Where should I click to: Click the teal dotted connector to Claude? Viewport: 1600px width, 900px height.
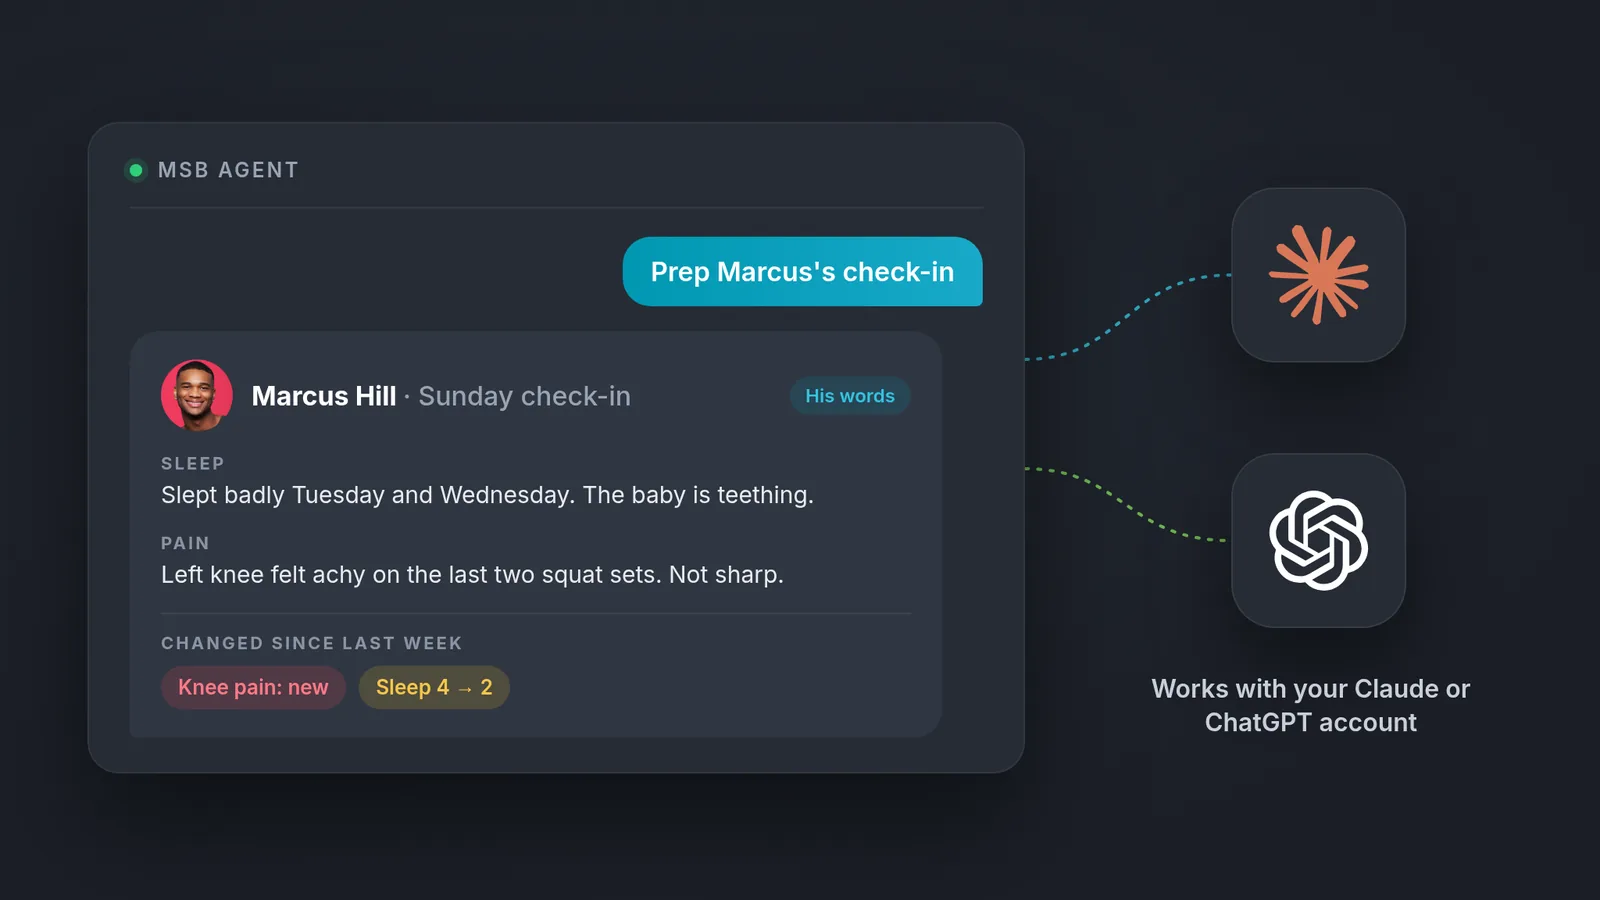pyautogui.click(x=1128, y=317)
